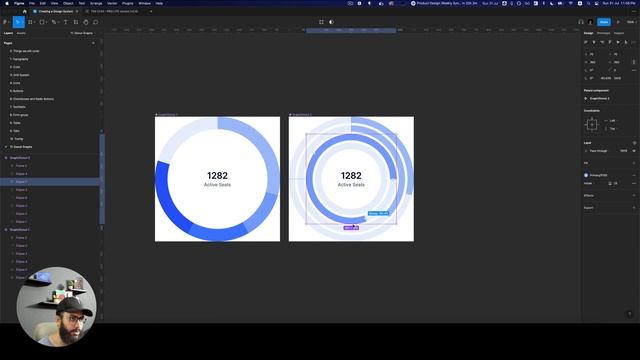The width and height of the screenshot is (640, 360).
Task: Open a new tab with plus button
Action: (x=151, y=11)
